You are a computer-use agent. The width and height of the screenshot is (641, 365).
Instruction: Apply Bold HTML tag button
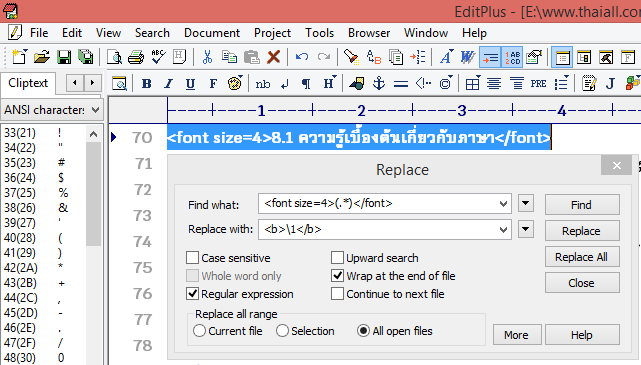[146, 84]
